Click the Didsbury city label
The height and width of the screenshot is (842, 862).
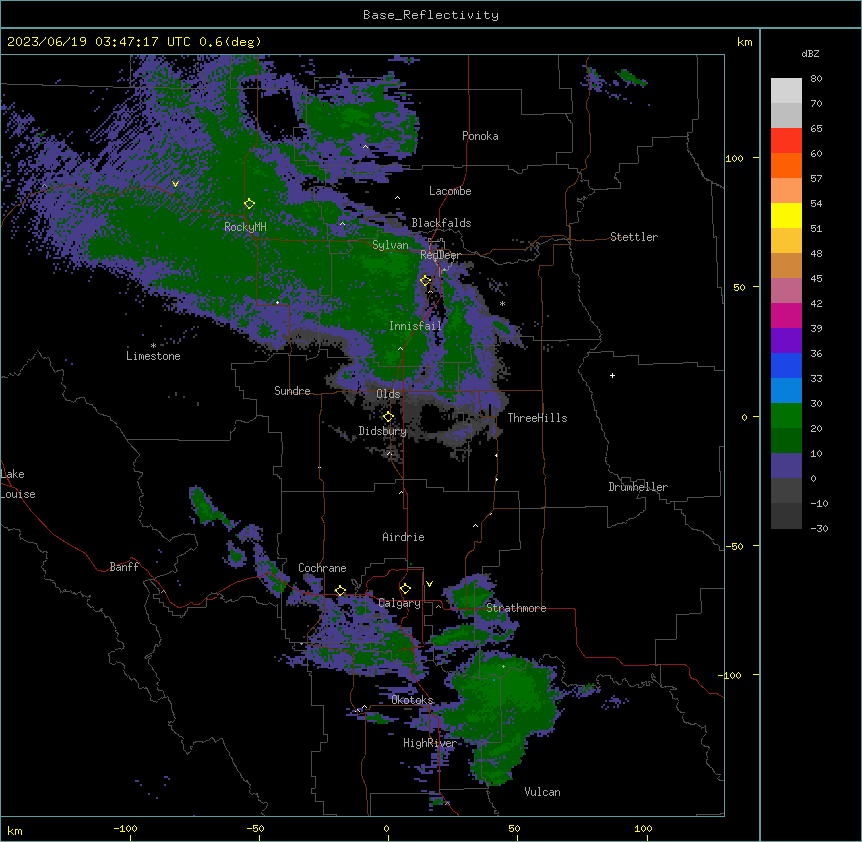382,431
